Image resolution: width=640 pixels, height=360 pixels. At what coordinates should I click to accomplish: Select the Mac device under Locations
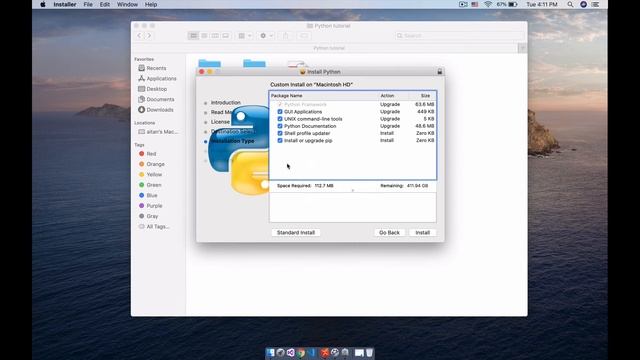162,132
